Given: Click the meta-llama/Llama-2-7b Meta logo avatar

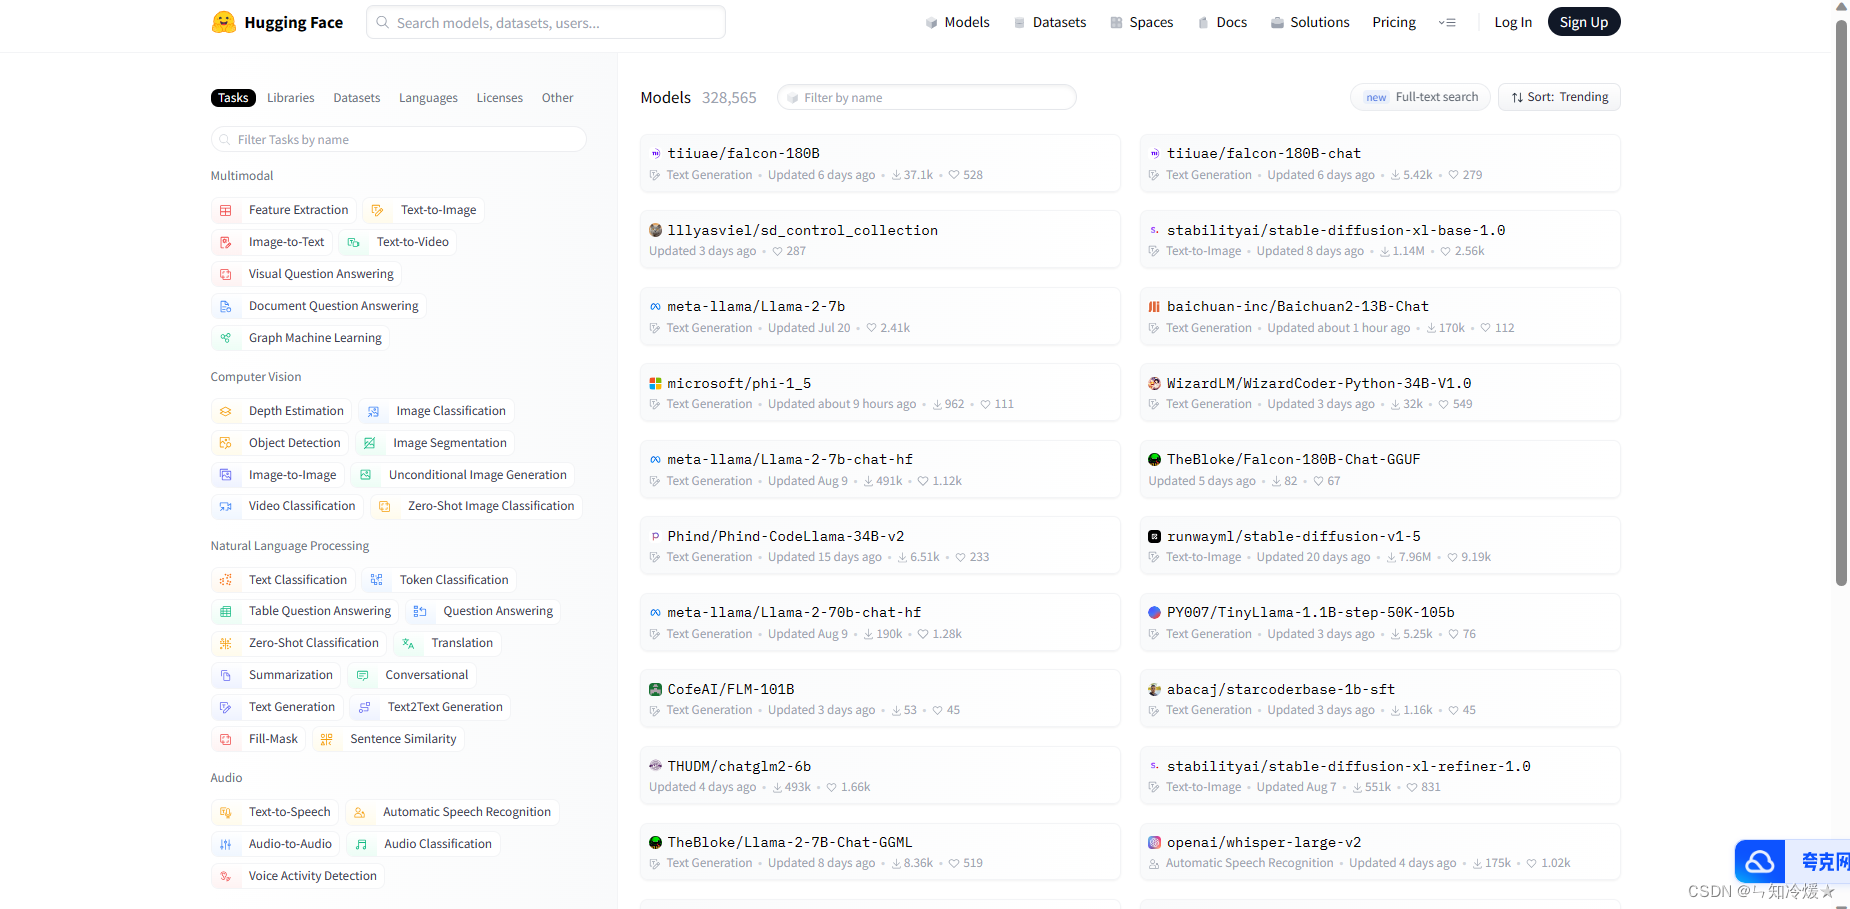Looking at the screenshot, I should point(655,307).
